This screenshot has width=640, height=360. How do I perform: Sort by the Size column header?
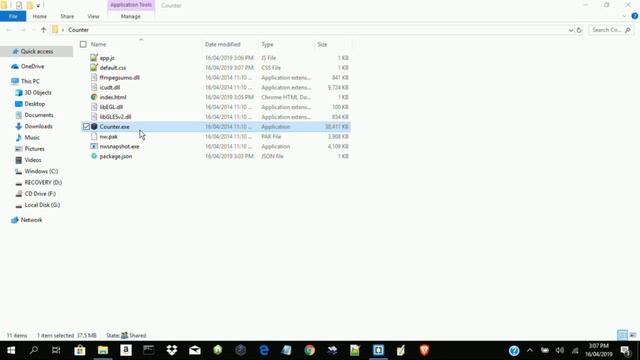322,44
